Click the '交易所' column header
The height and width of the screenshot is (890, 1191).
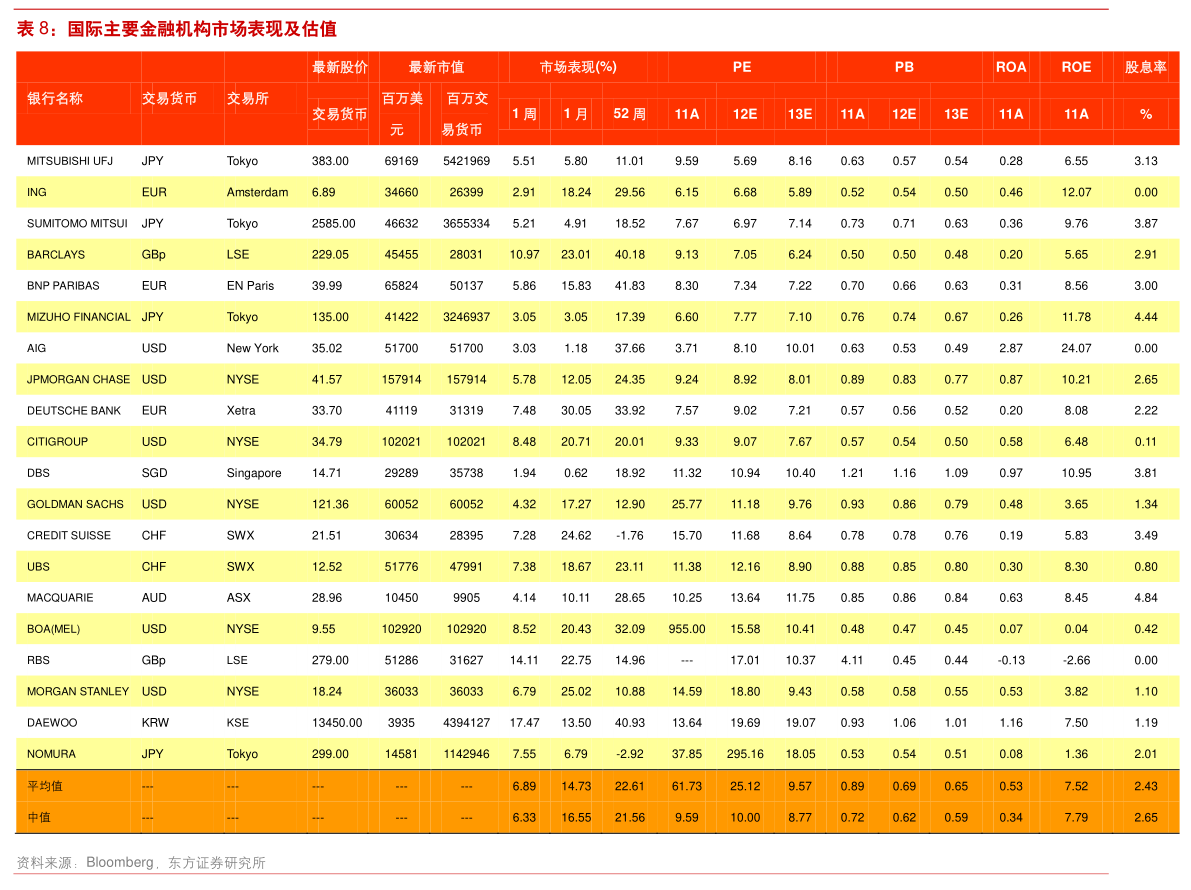pyautogui.click(x=248, y=98)
